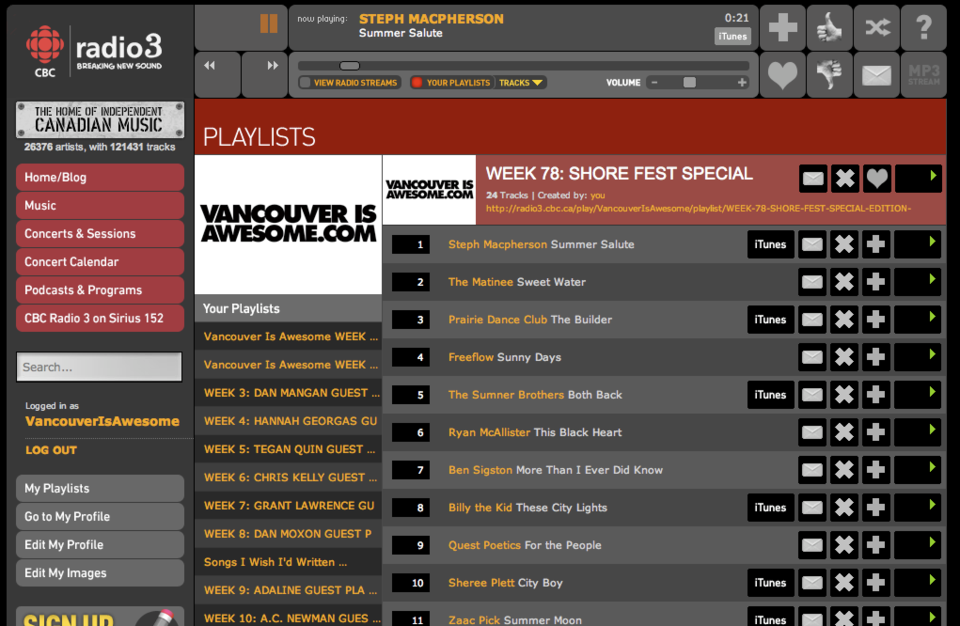This screenshot has height=626, width=960.
Task: Click Go to My Profile
Action: pyautogui.click(x=100, y=516)
